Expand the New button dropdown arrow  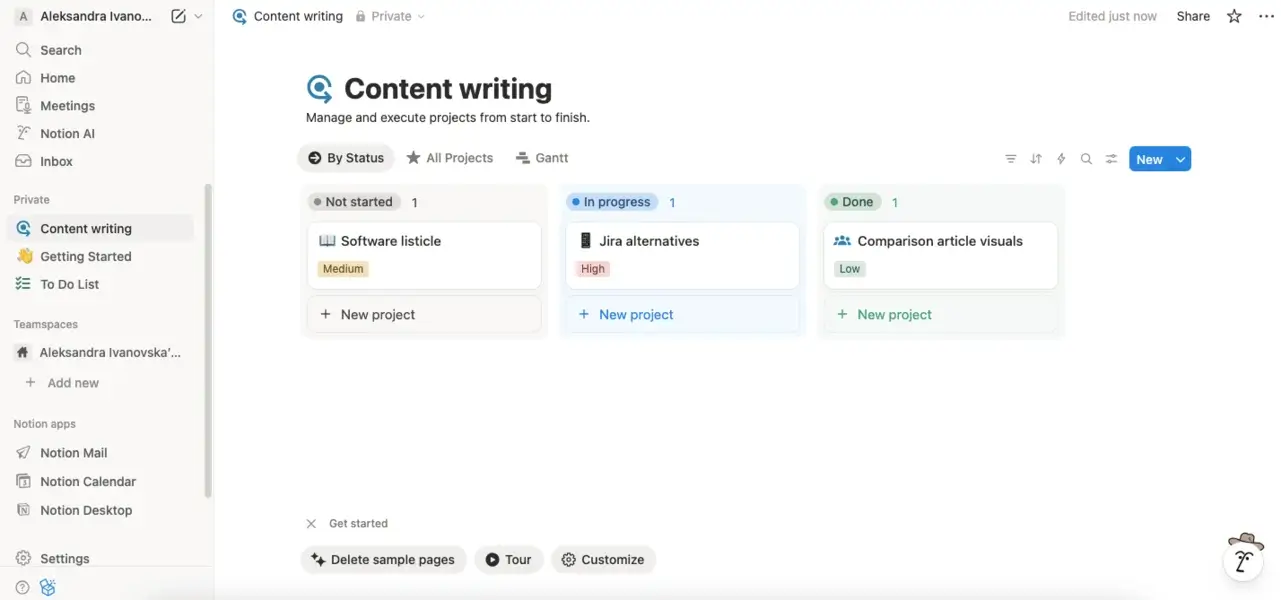pos(1181,159)
